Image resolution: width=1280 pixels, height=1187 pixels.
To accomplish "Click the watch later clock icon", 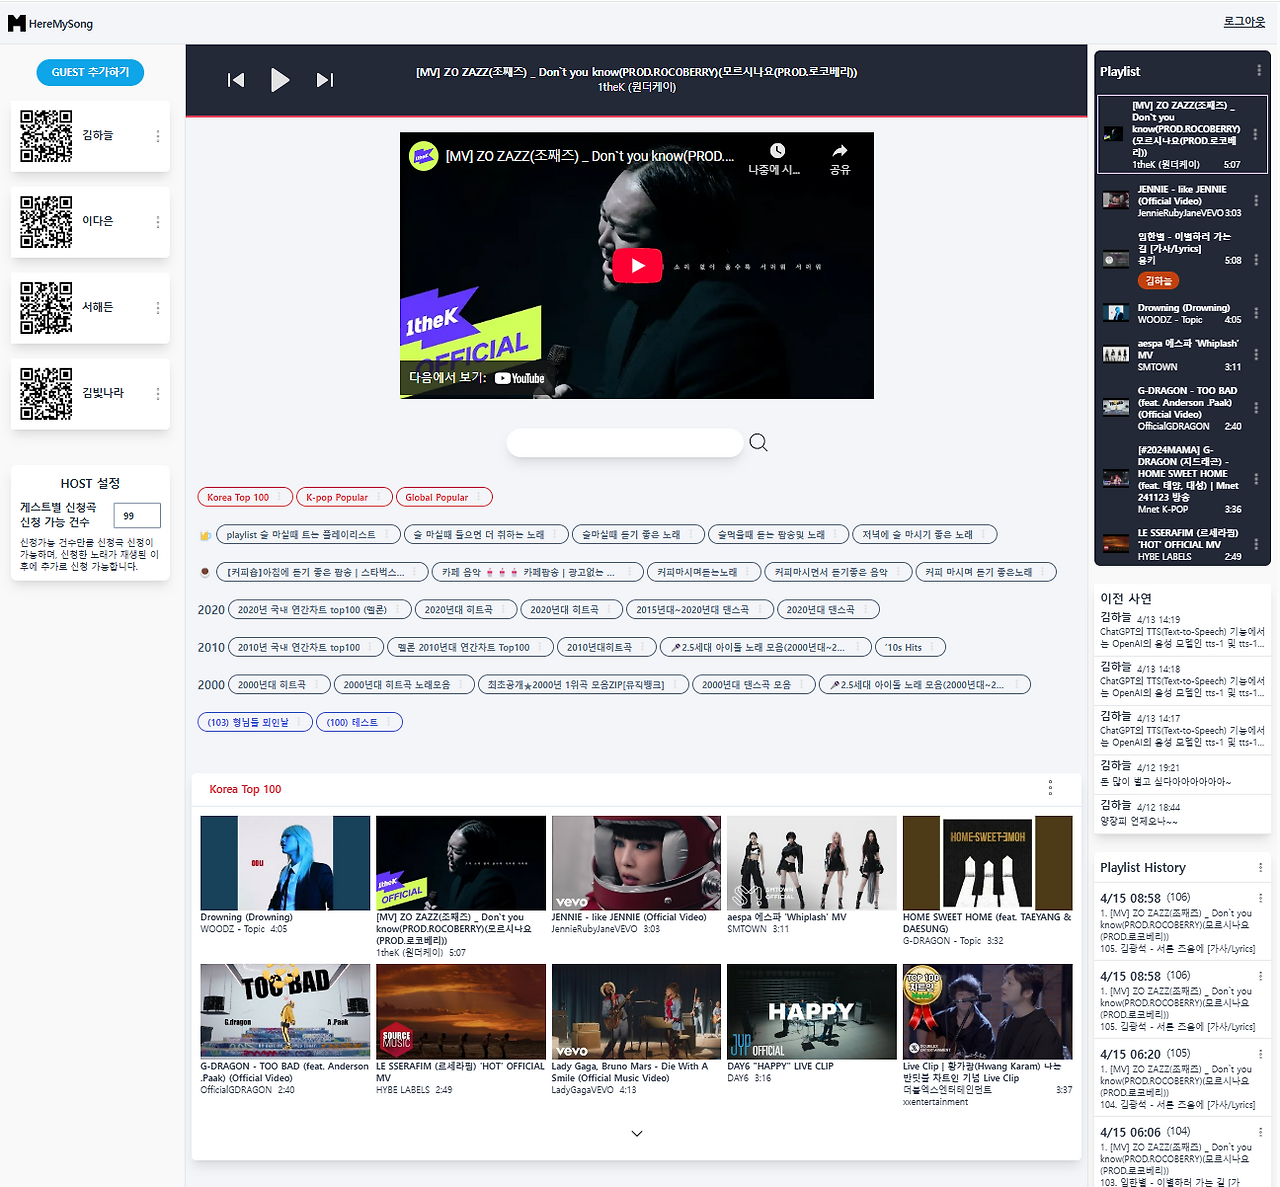I will [776, 158].
